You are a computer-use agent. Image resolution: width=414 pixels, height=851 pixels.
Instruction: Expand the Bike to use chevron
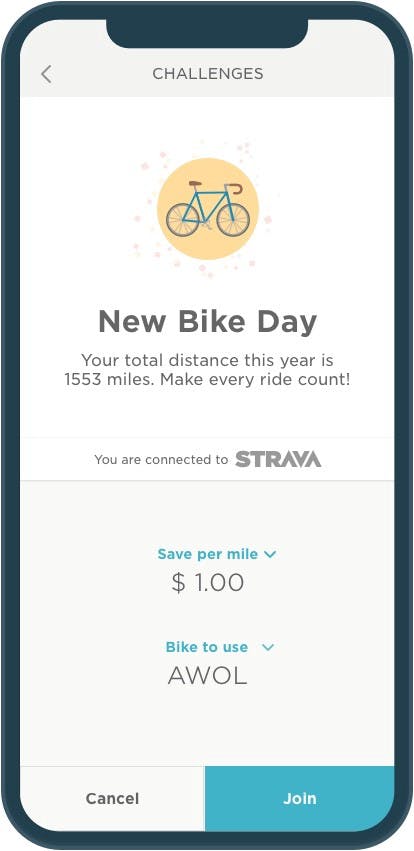pyautogui.click(x=269, y=647)
